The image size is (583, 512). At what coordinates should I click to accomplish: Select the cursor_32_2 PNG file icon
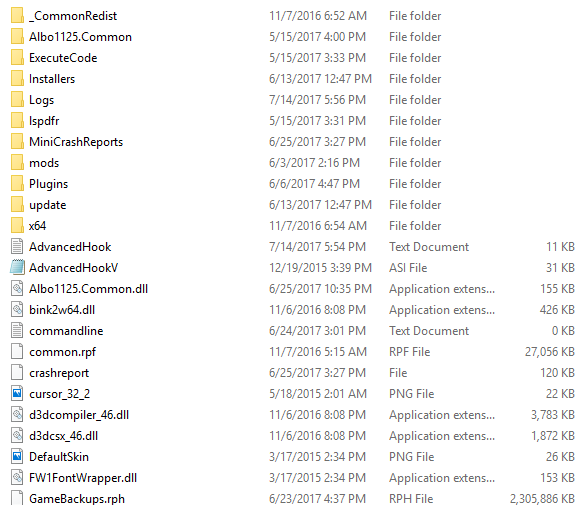(x=17, y=394)
